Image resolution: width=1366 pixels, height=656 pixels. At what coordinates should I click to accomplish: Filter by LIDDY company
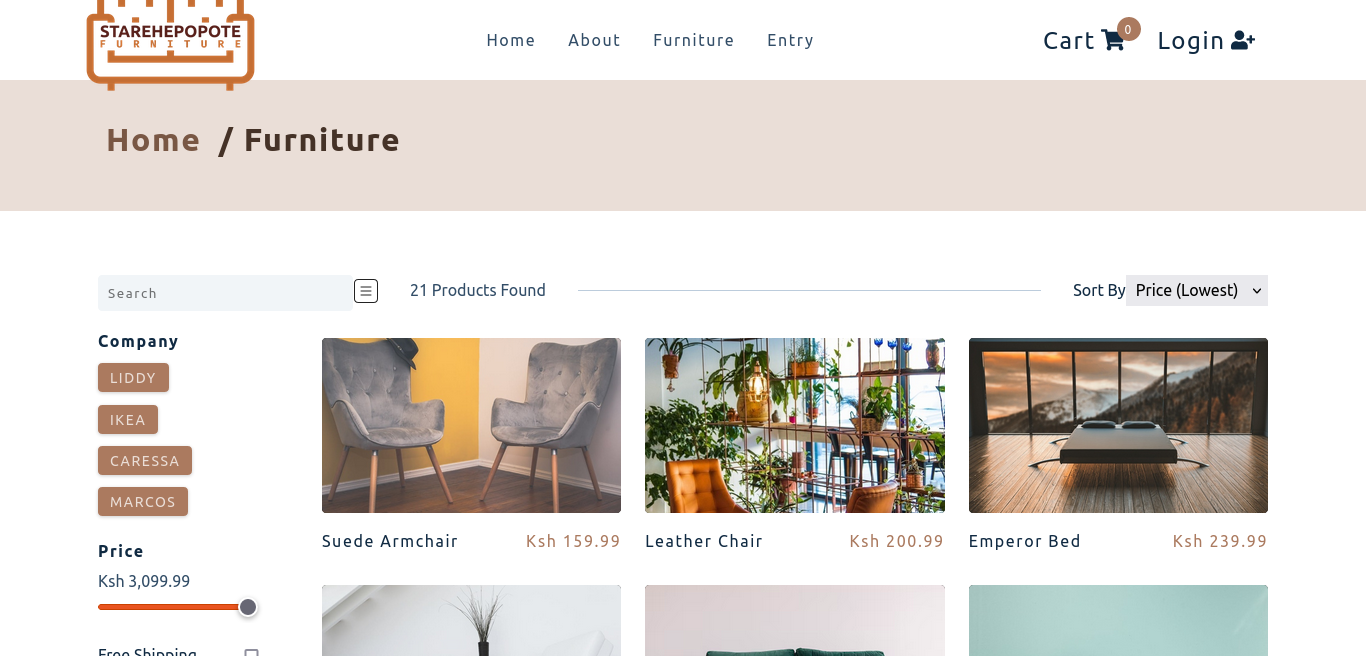point(133,378)
